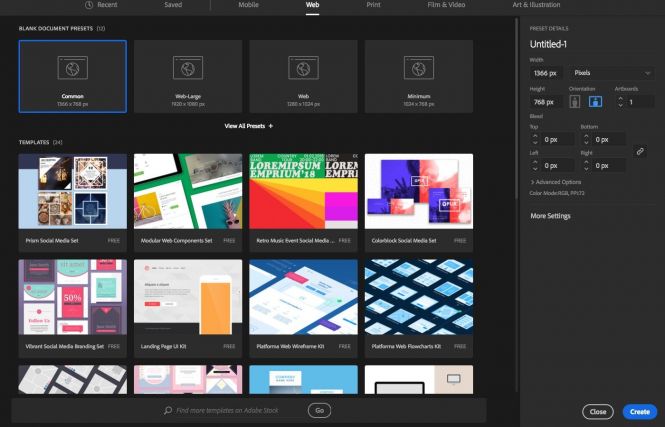Open the Art & Illustration tab
Screen dimensions: 665x427
click(x=536, y=5)
